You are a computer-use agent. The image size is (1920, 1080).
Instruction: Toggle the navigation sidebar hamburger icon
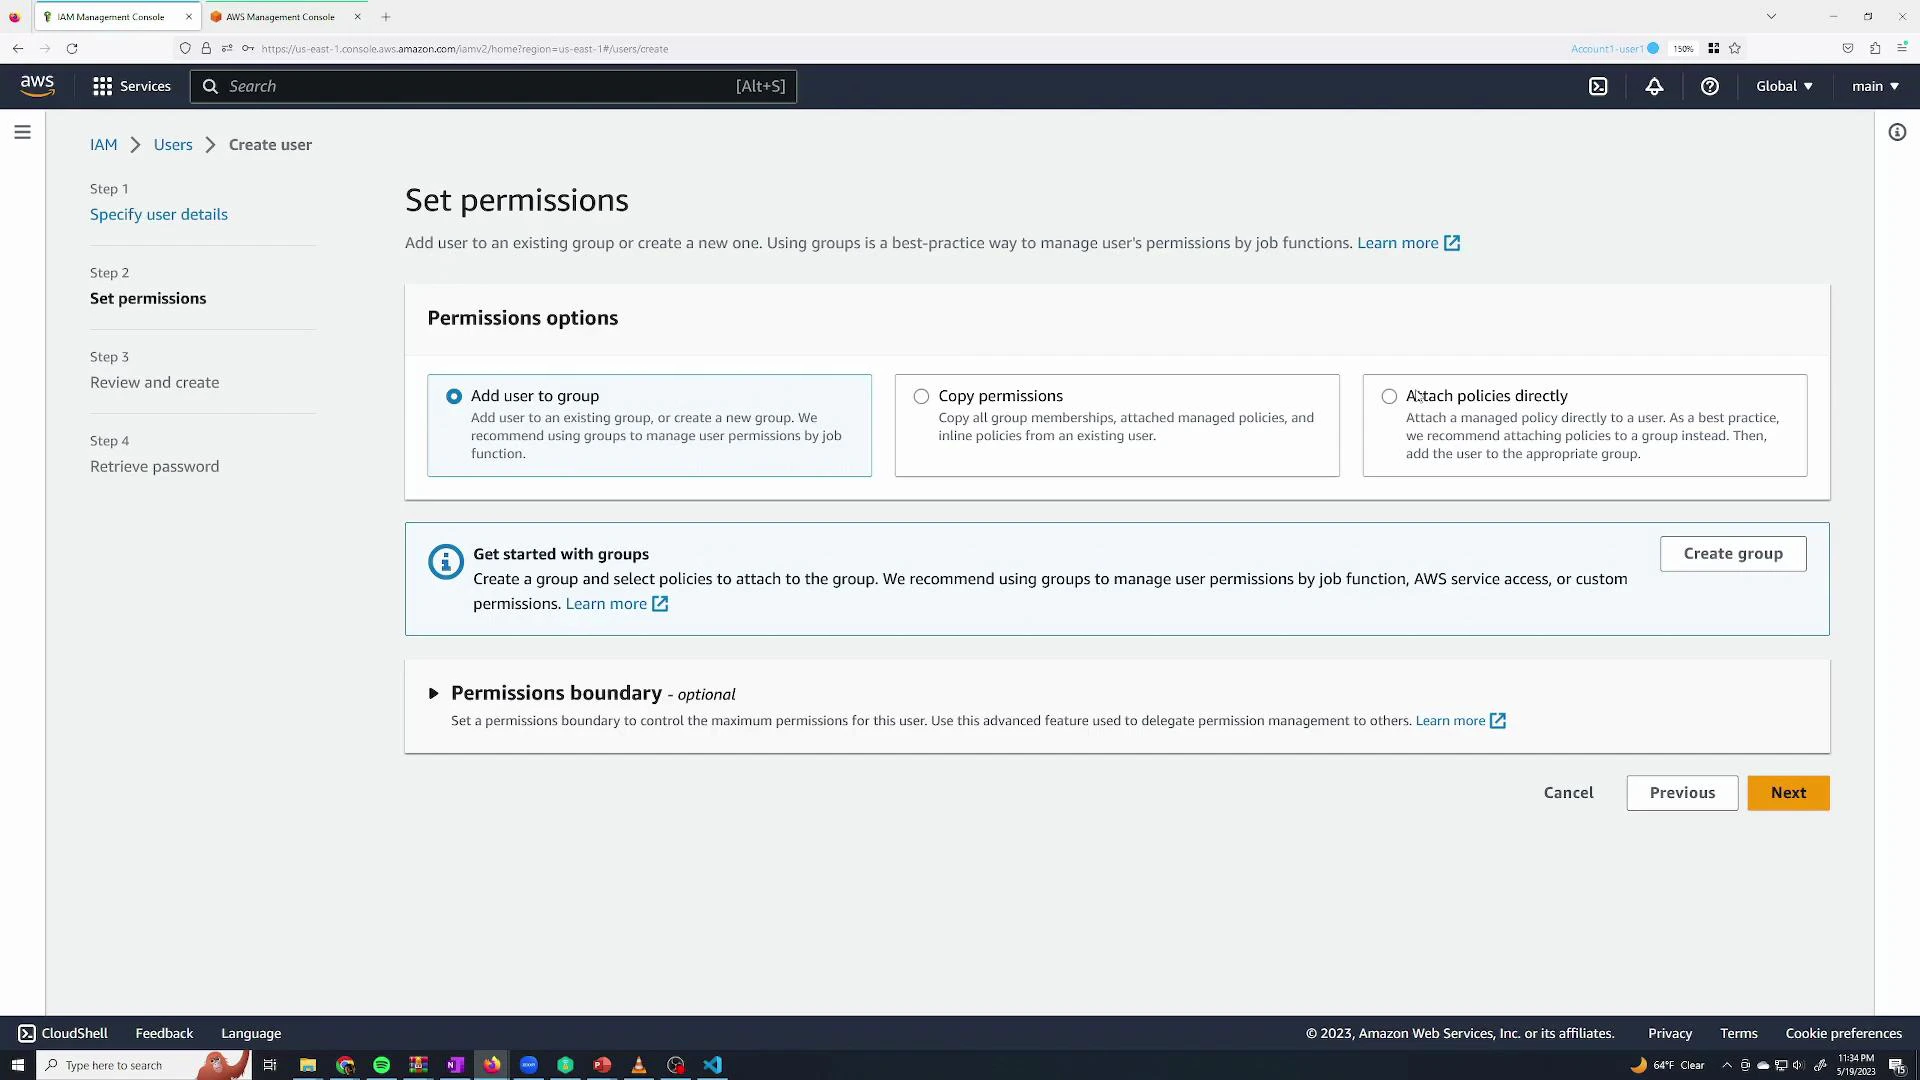[22, 131]
